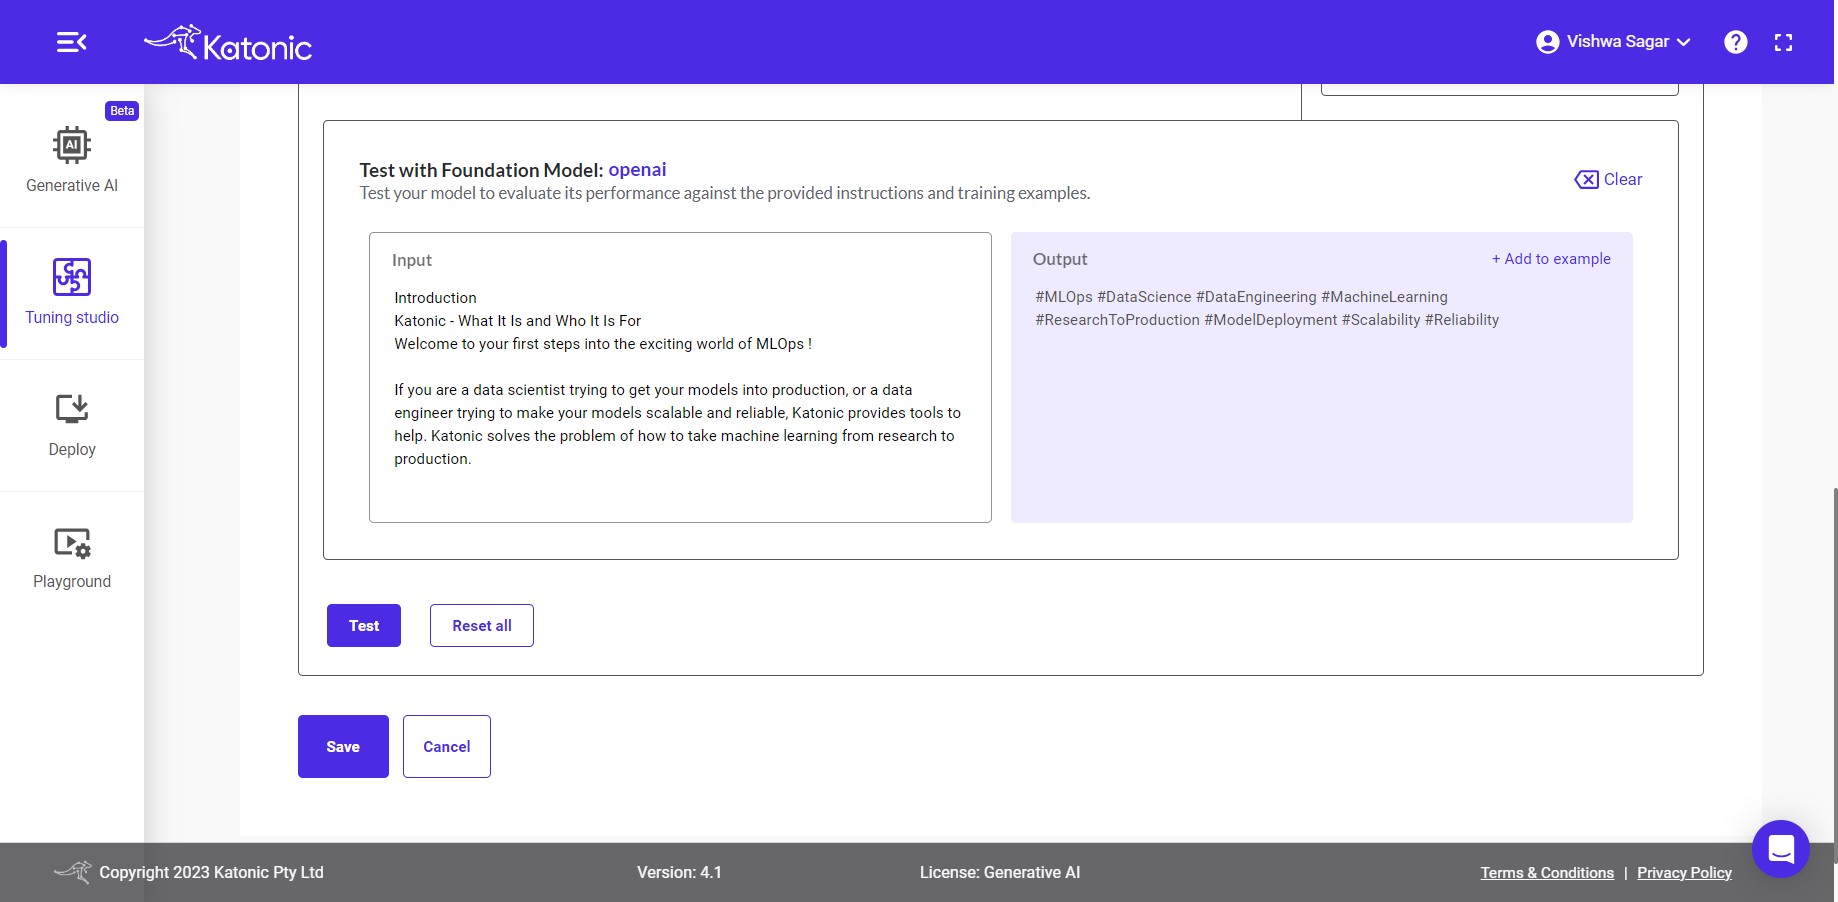Click the Beta badge on Generative AI
Viewport: 1838px width, 902px height.
click(122, 111)
